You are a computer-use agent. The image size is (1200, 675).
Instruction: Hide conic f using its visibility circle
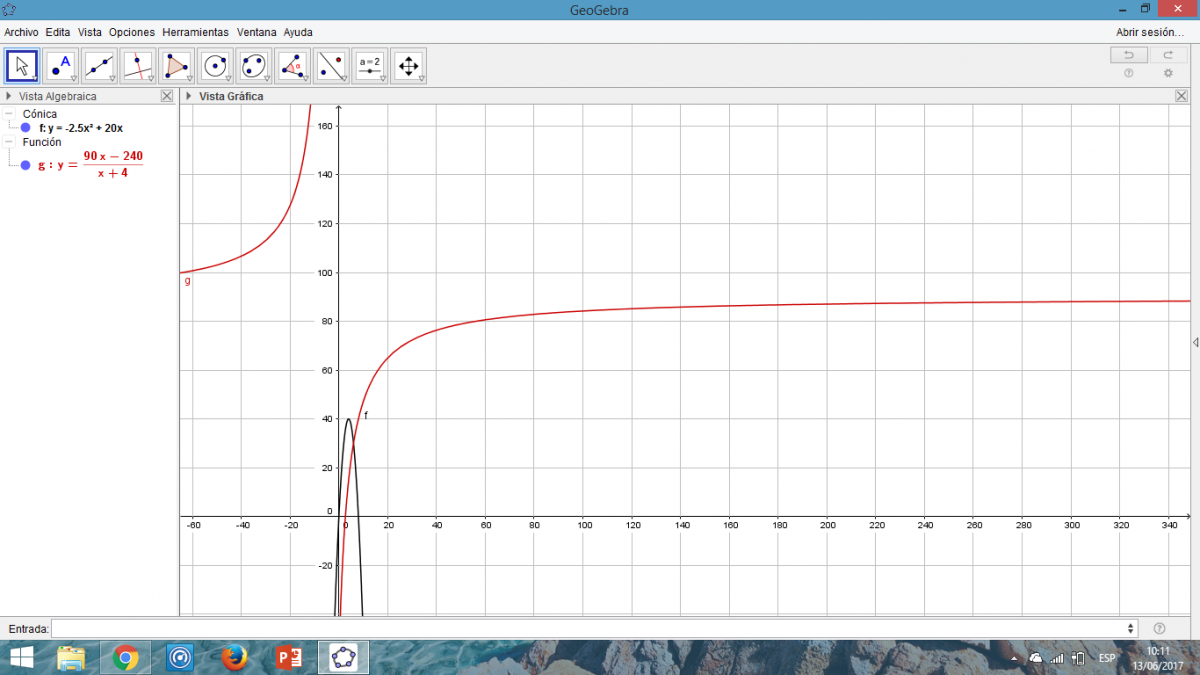point(26,128)
